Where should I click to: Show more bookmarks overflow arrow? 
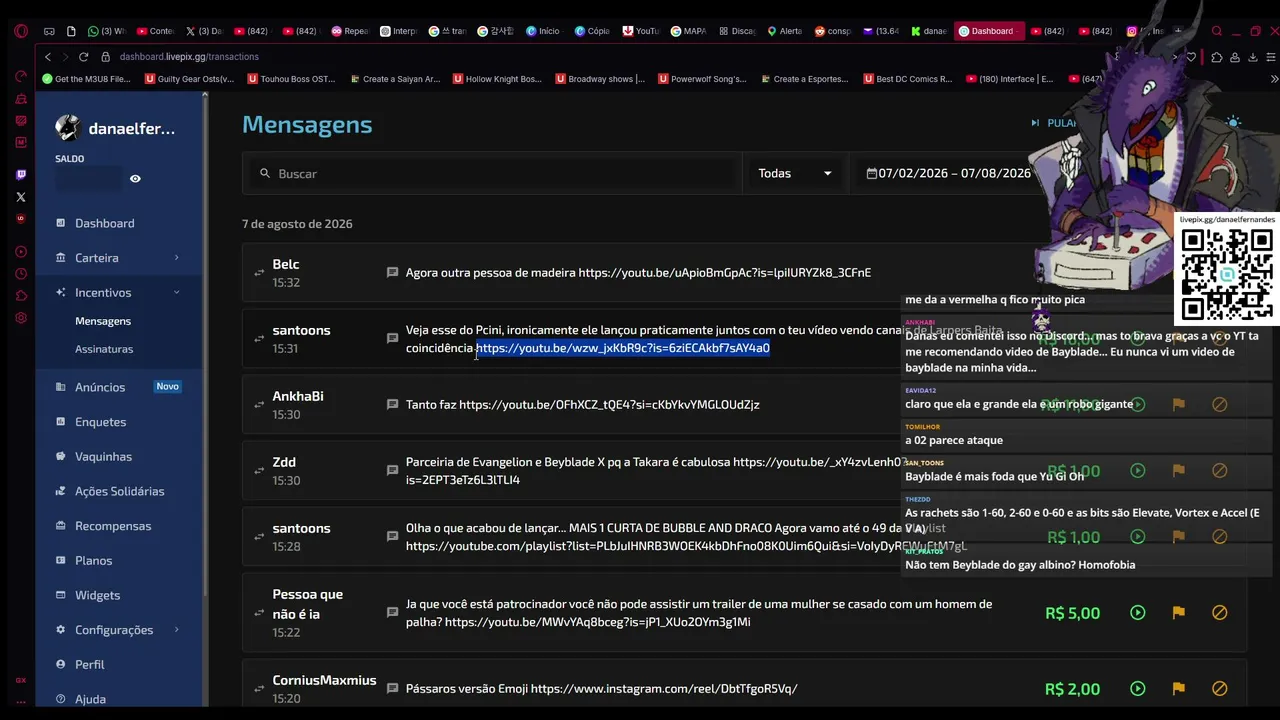click(1273, 79)
